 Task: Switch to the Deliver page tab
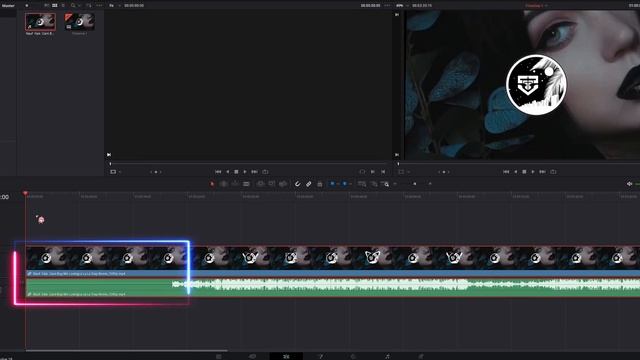click(x=420, y=356)
